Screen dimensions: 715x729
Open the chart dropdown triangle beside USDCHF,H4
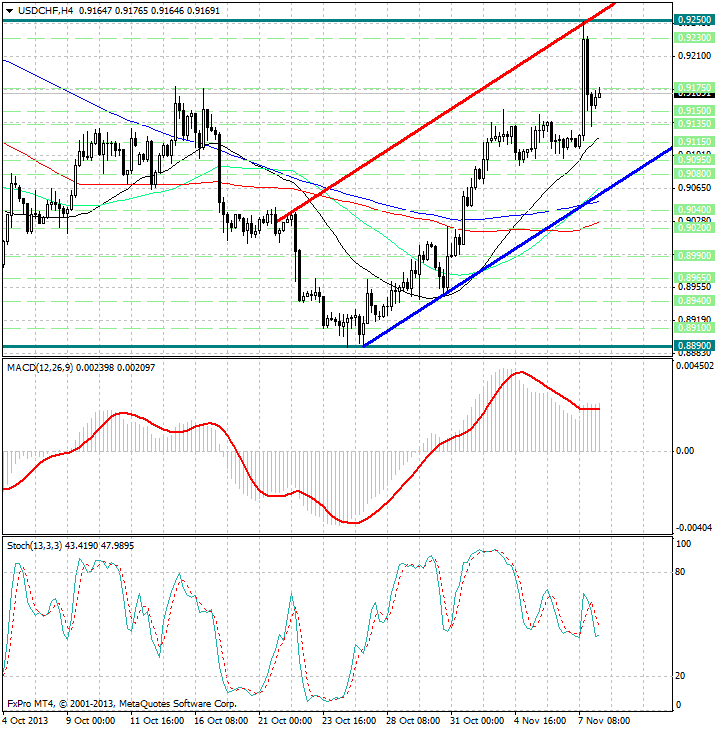(9, 11)
